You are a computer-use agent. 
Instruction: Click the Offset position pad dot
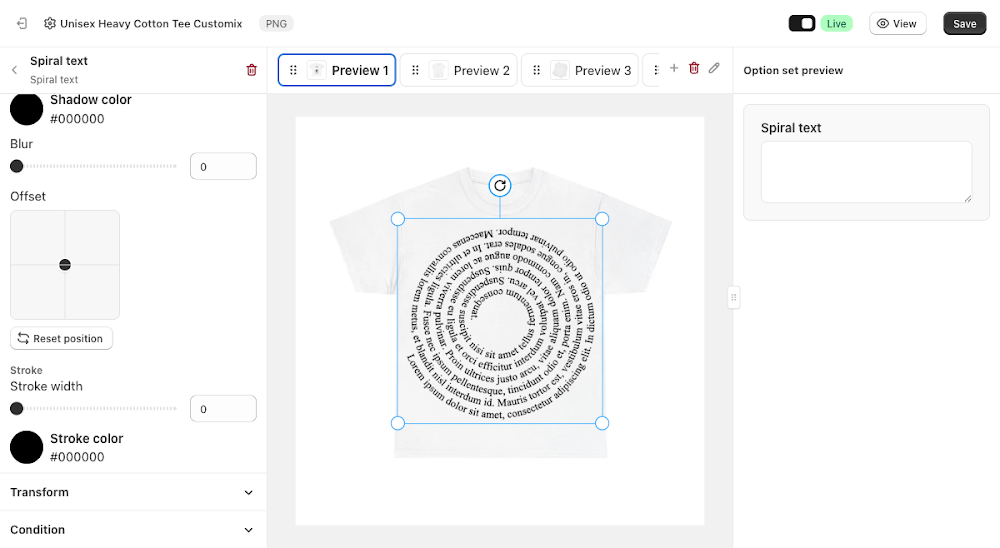tap(64, 265)
